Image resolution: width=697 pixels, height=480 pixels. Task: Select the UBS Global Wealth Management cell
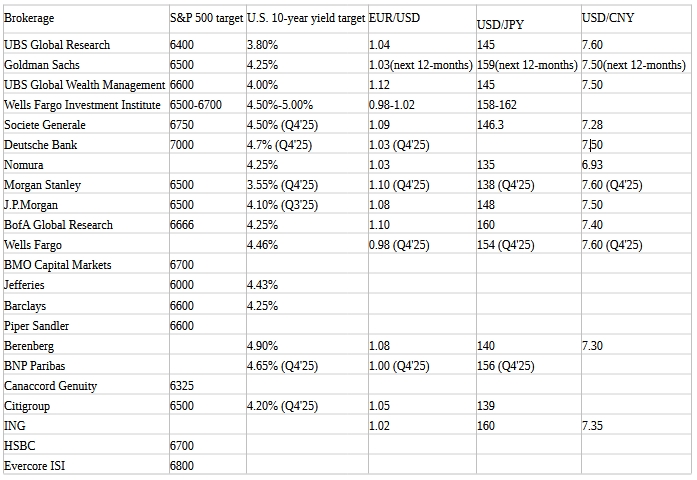84,85
